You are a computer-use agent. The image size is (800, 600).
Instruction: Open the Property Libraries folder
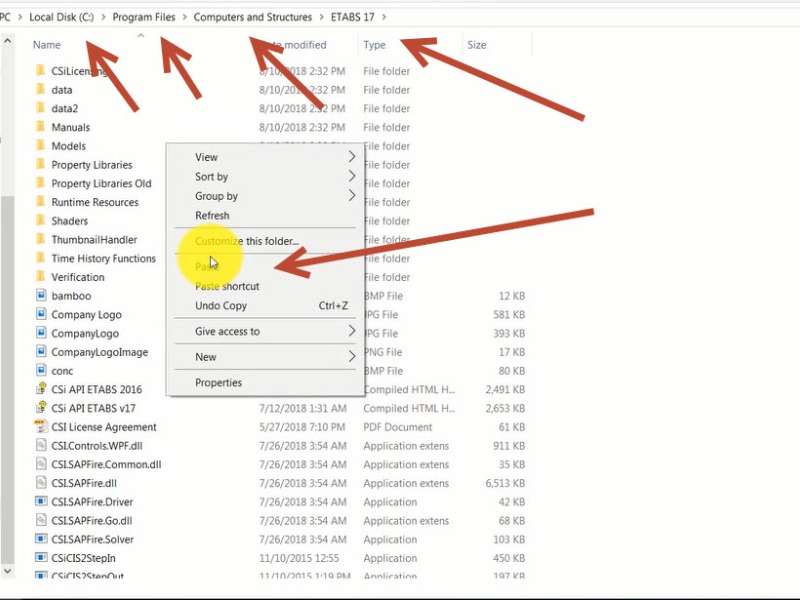(x=90, y=164)
